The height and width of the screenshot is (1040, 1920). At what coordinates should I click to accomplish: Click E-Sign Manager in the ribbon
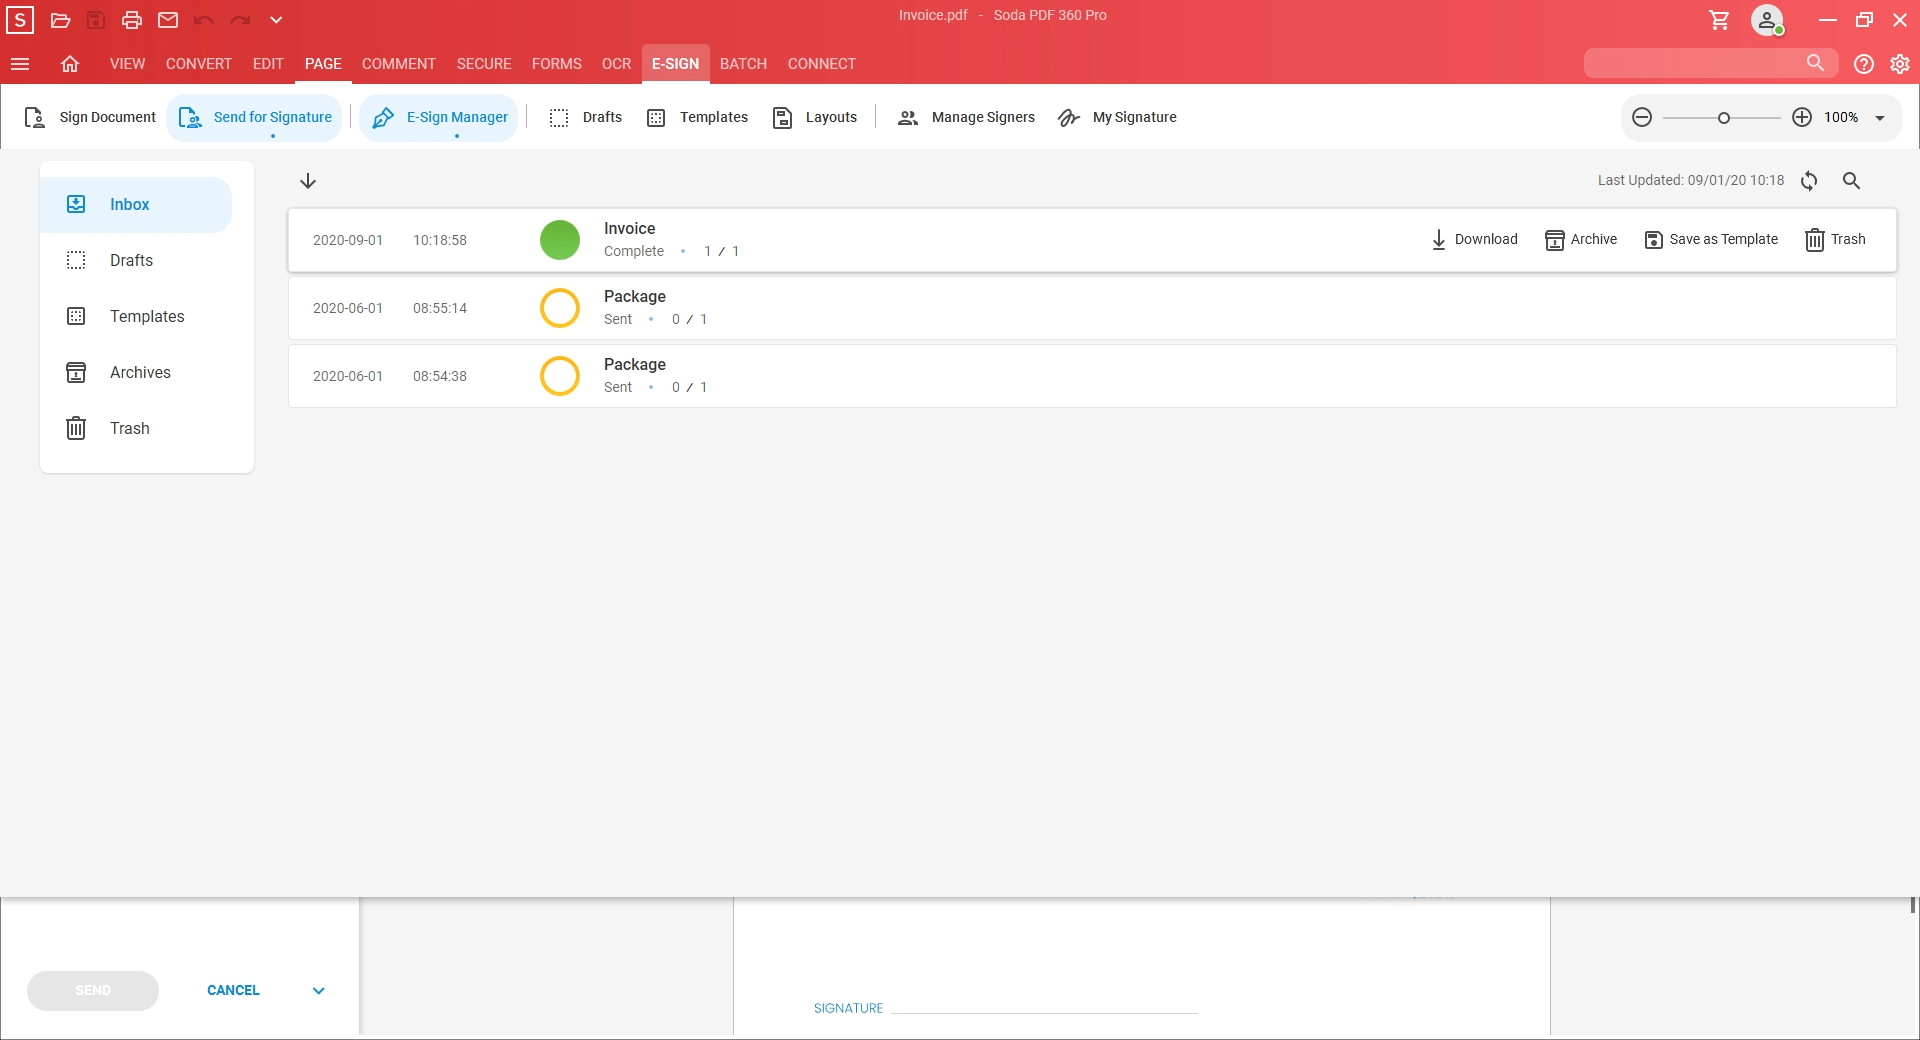(x=439, y=118)
